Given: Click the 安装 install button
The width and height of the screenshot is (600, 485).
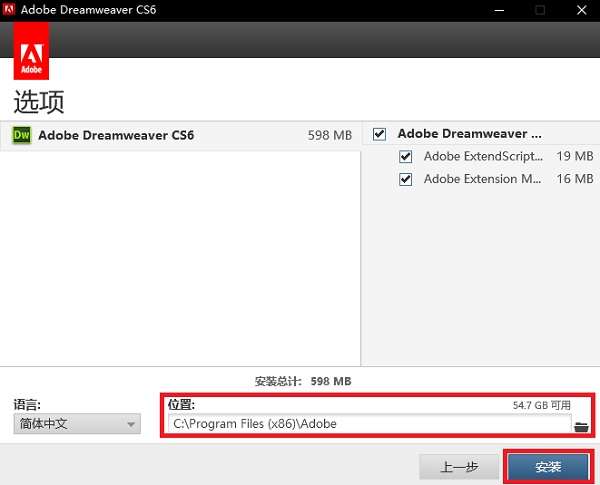Looking at the screenshot, I should point(548,467).
